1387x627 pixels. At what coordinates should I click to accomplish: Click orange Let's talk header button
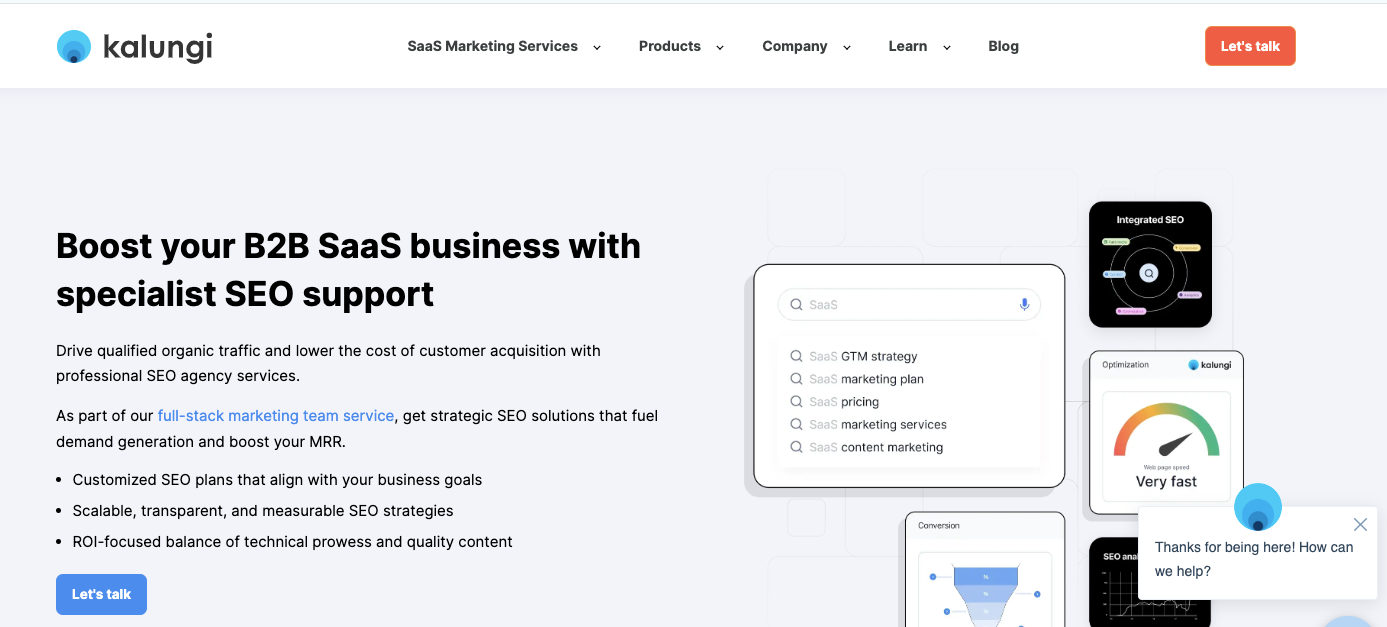1250,46
